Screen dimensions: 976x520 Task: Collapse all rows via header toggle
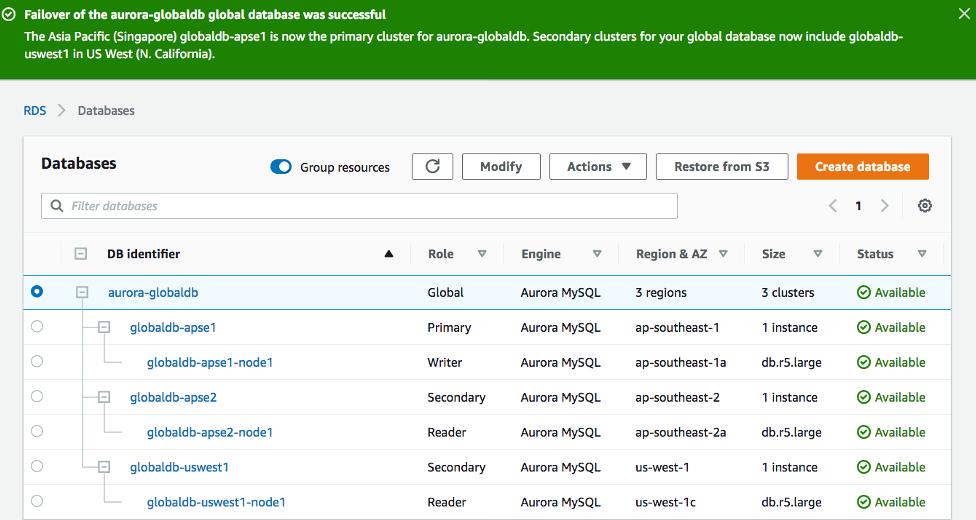[81, 253]
